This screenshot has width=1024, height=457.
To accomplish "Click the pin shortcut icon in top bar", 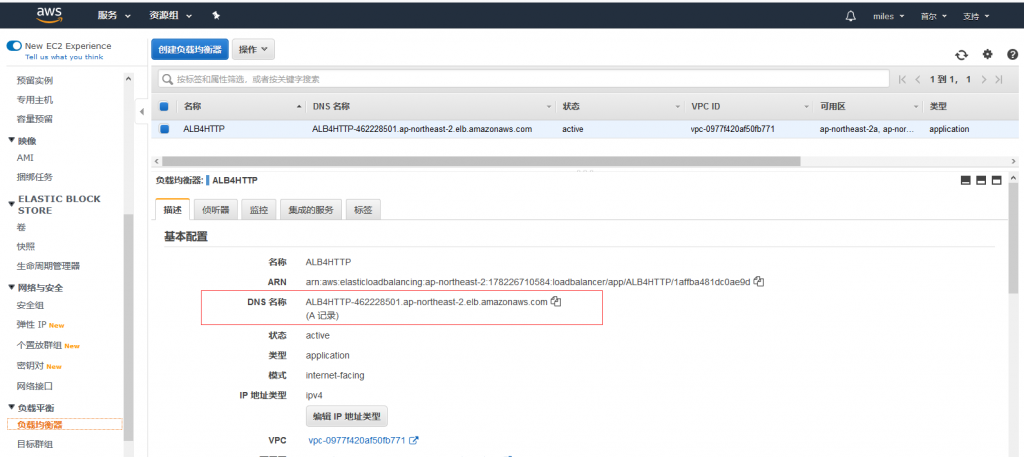I will coord(216,16).
